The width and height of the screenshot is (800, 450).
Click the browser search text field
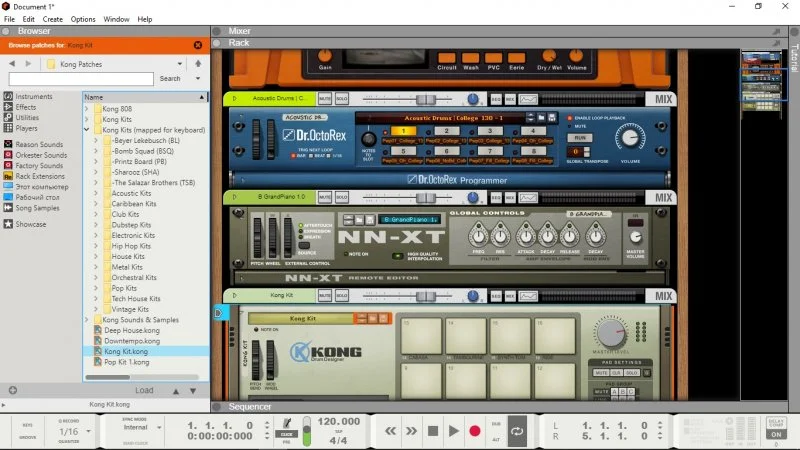(81, 79)
